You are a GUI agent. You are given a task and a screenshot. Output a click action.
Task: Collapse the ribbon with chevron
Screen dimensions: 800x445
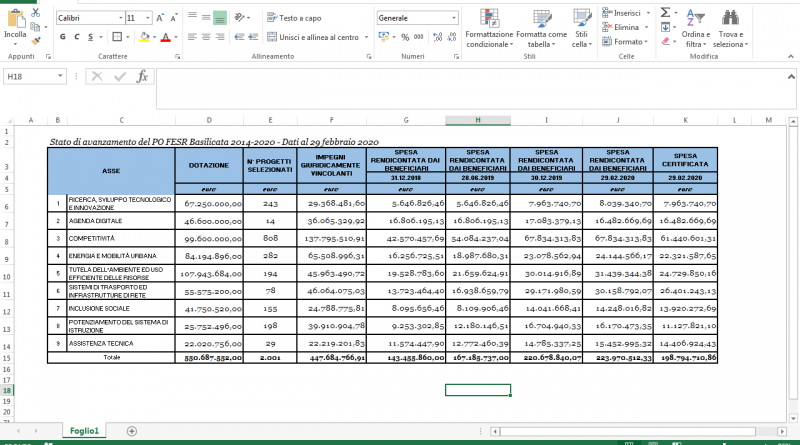click(791, 56)
